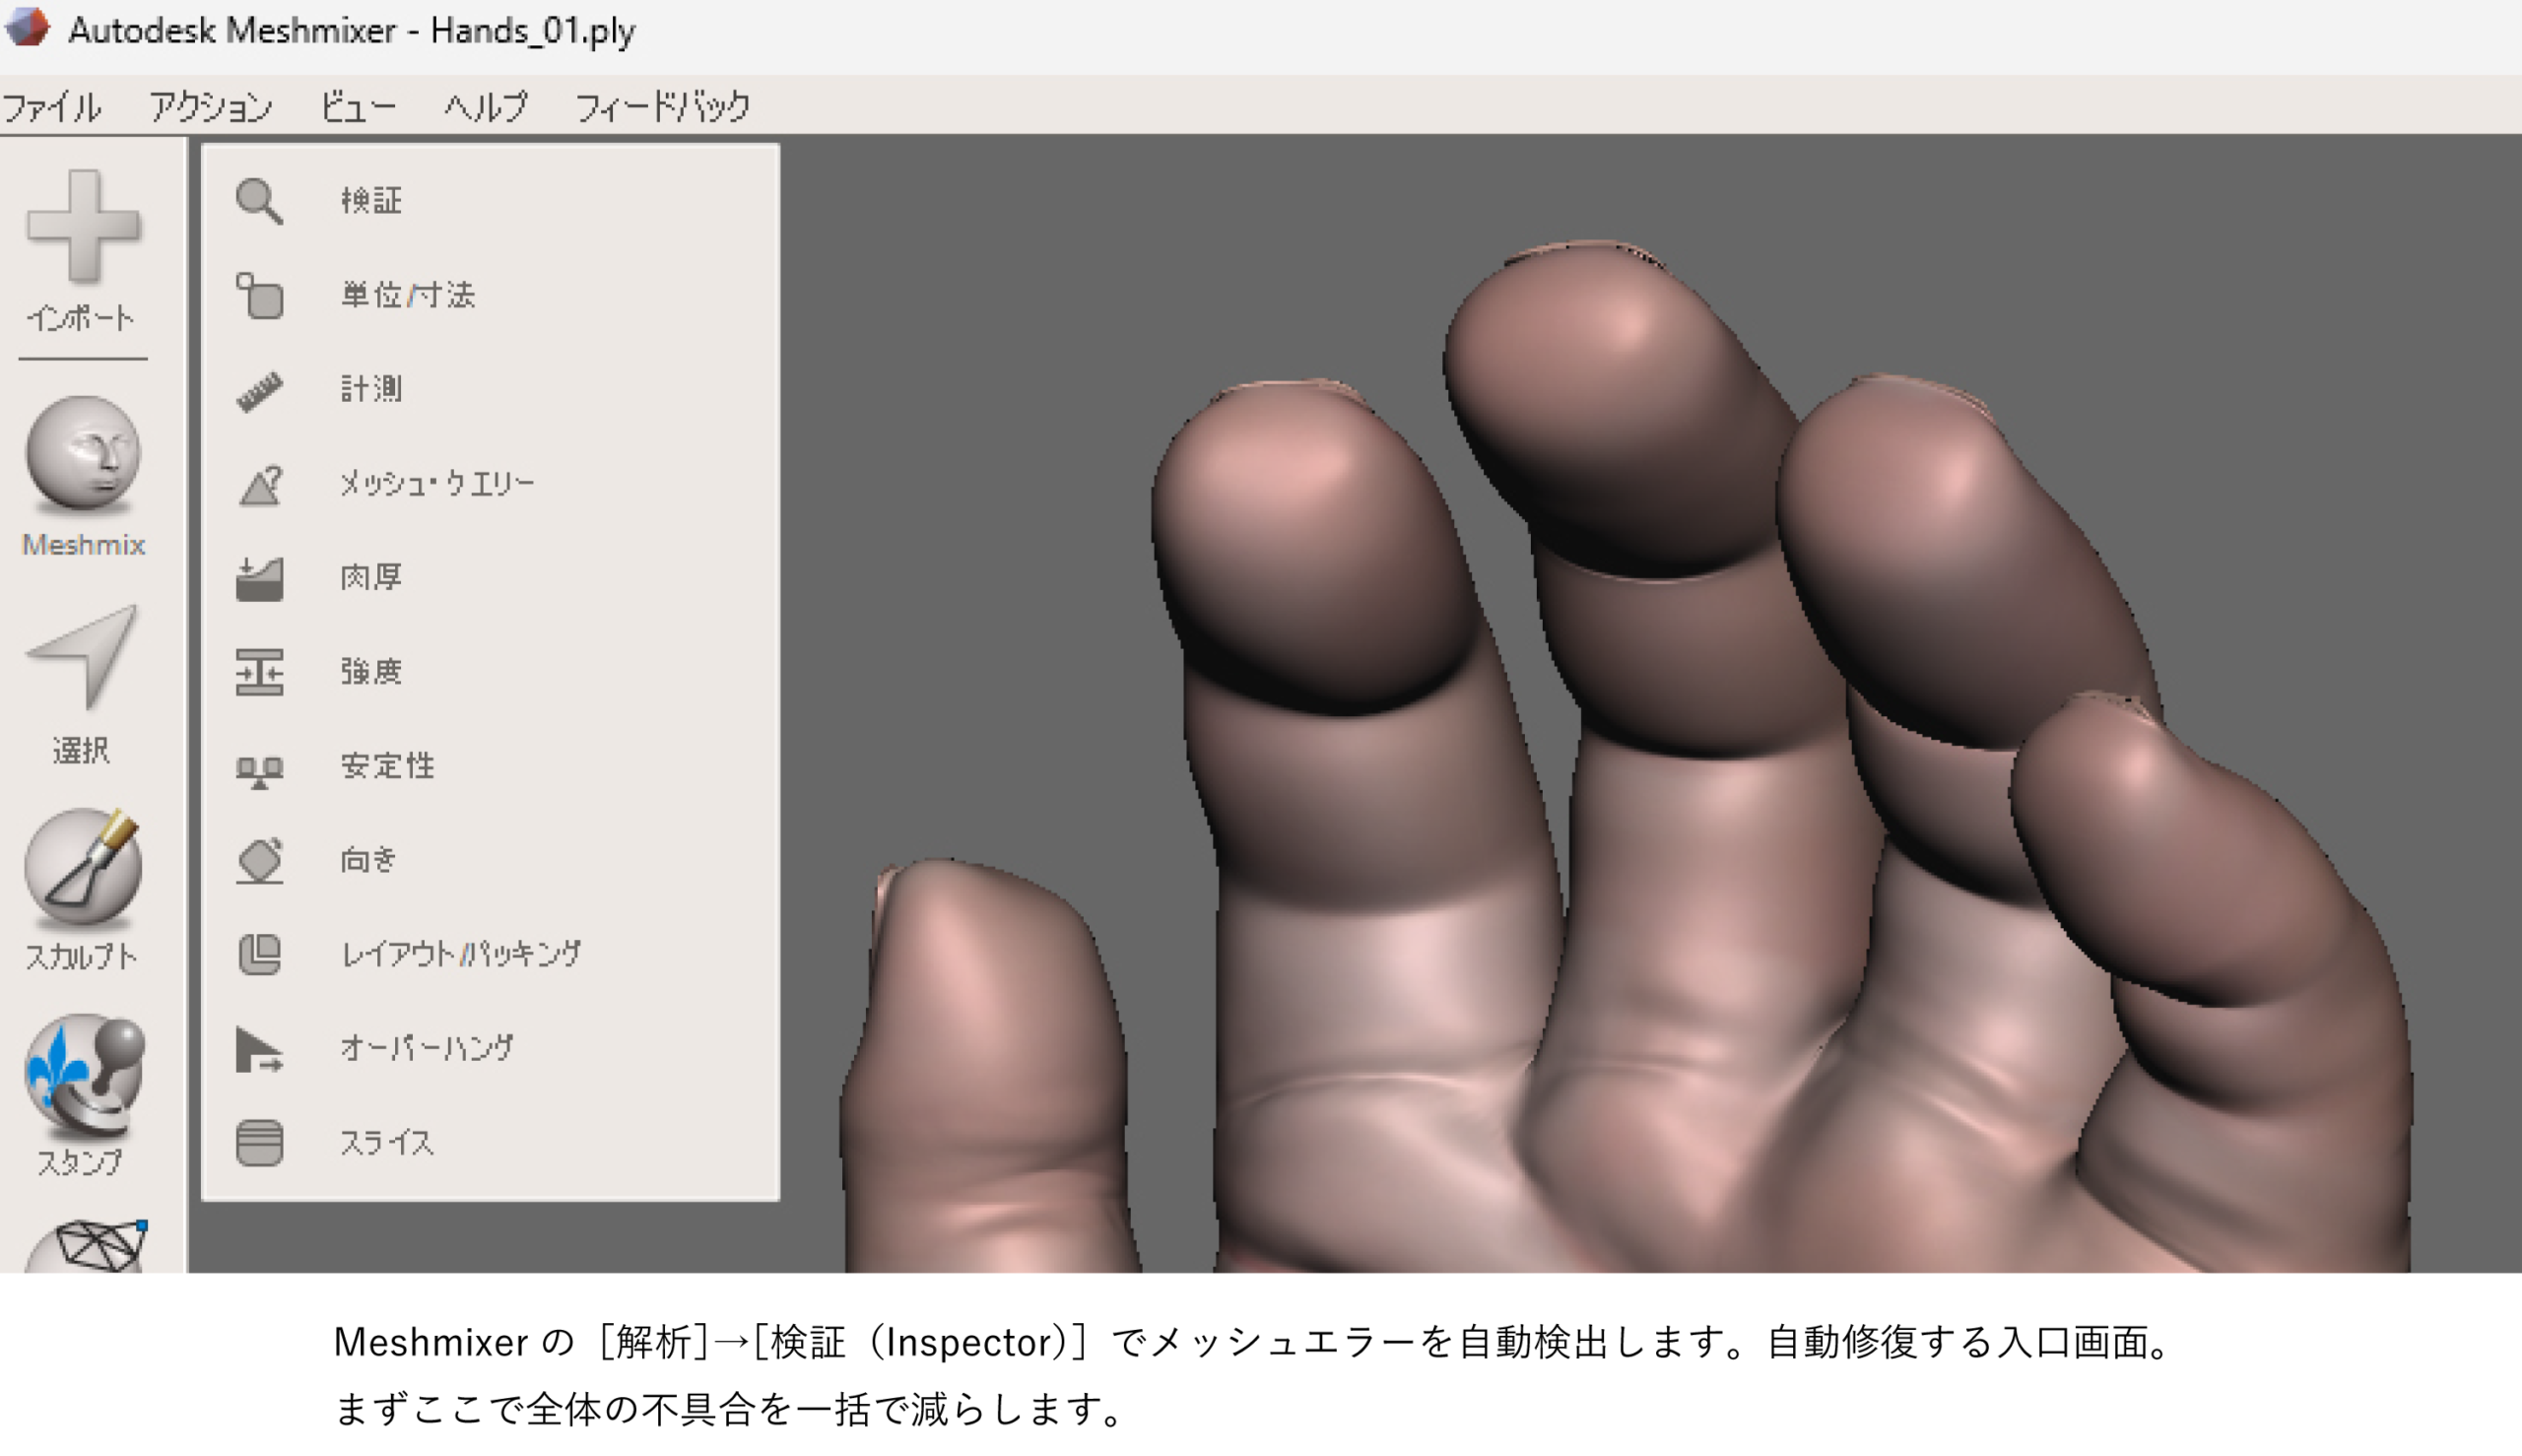Open the アクション (Action) menu
The width and height of the screenshot is (2522, 1456).
coord(210,106)
